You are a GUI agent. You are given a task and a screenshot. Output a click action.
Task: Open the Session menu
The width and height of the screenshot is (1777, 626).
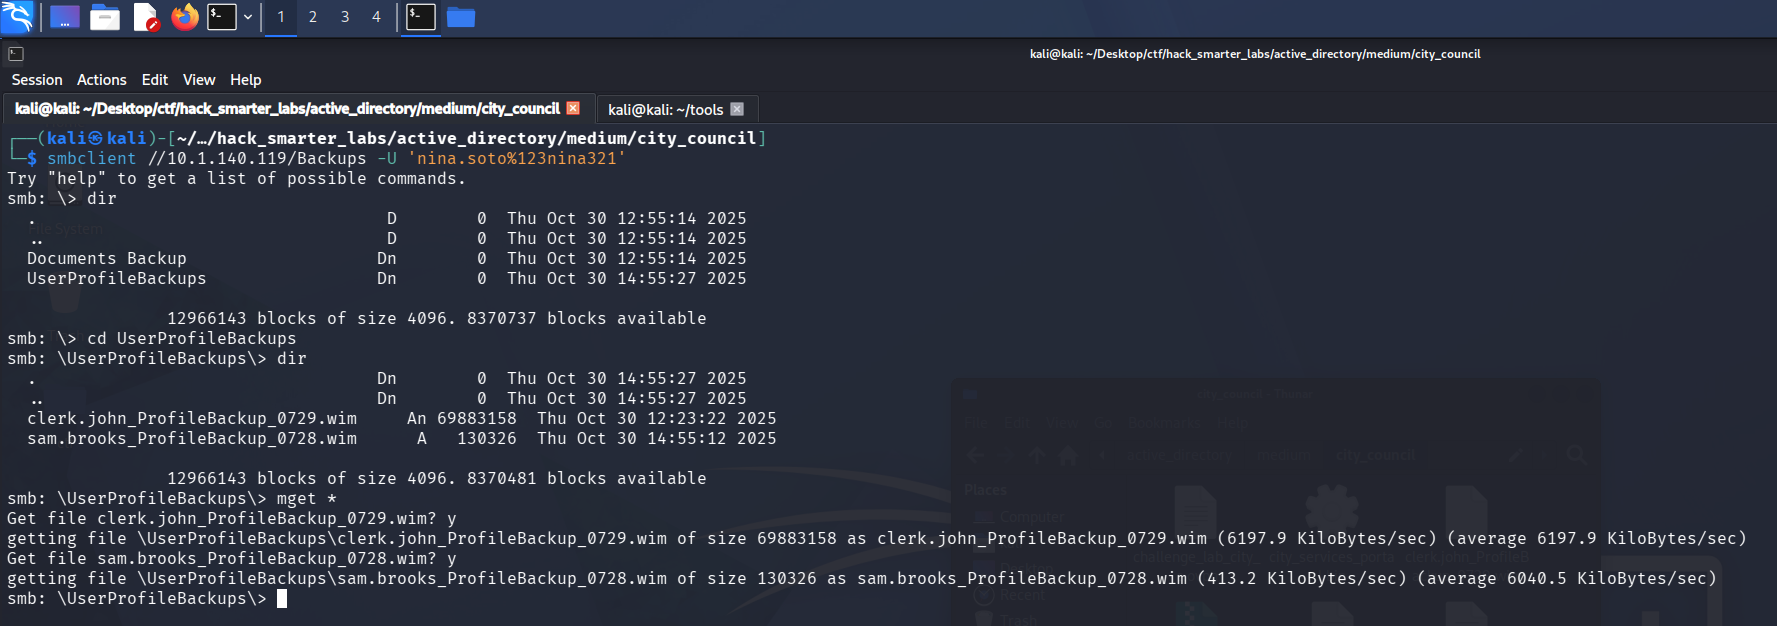pos(37,80)
